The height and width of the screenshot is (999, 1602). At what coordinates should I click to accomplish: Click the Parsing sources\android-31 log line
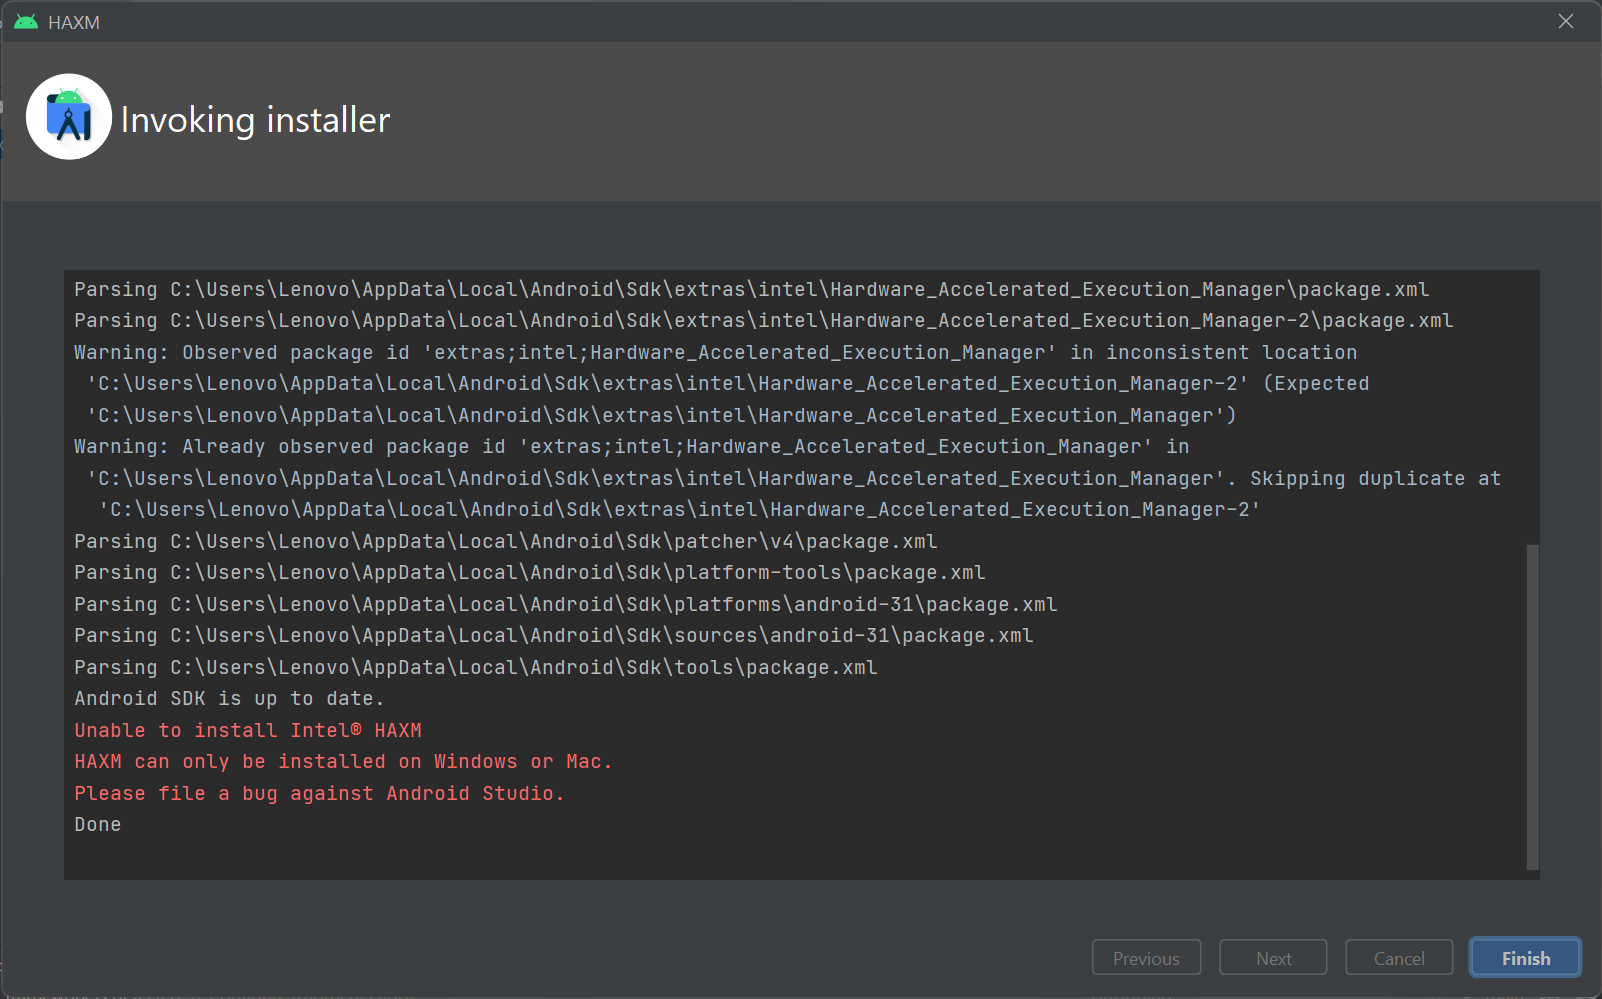tap(554, 636)
